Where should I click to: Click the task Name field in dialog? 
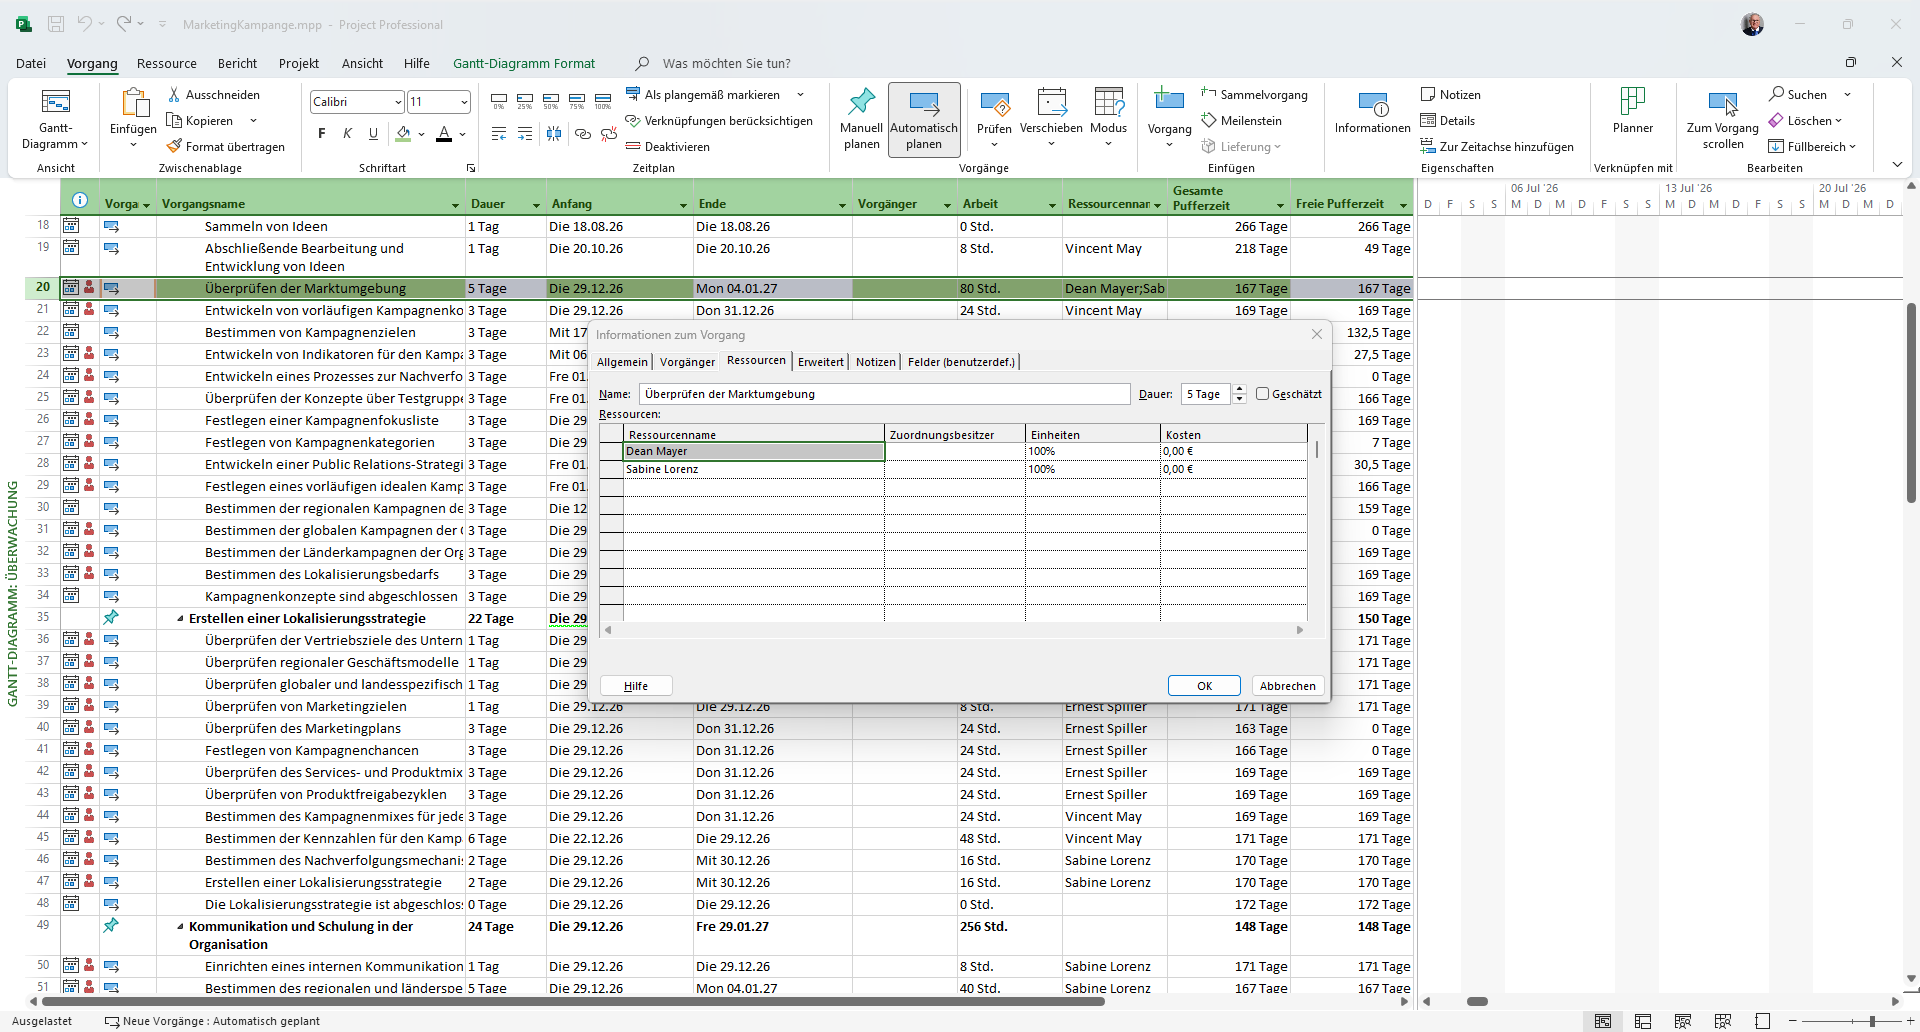pyautogui.click(x=885, y=394)
